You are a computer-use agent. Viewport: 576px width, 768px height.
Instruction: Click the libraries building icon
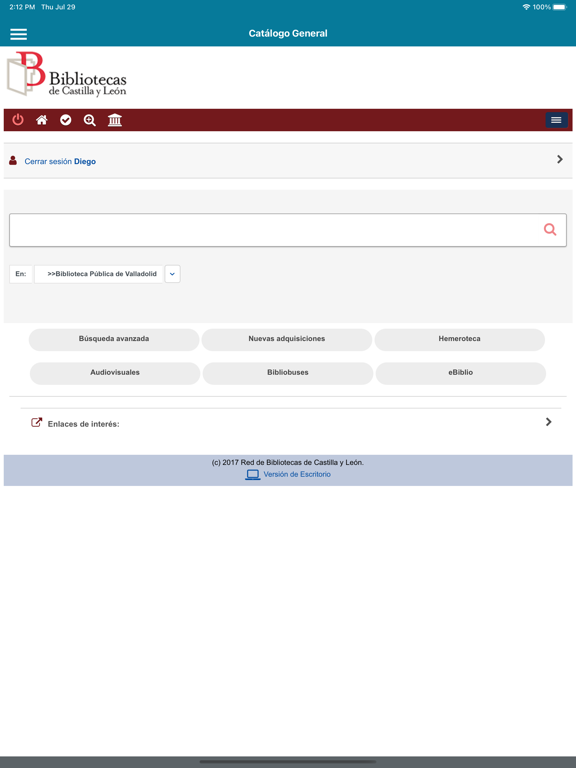click(x=115, y=120)
